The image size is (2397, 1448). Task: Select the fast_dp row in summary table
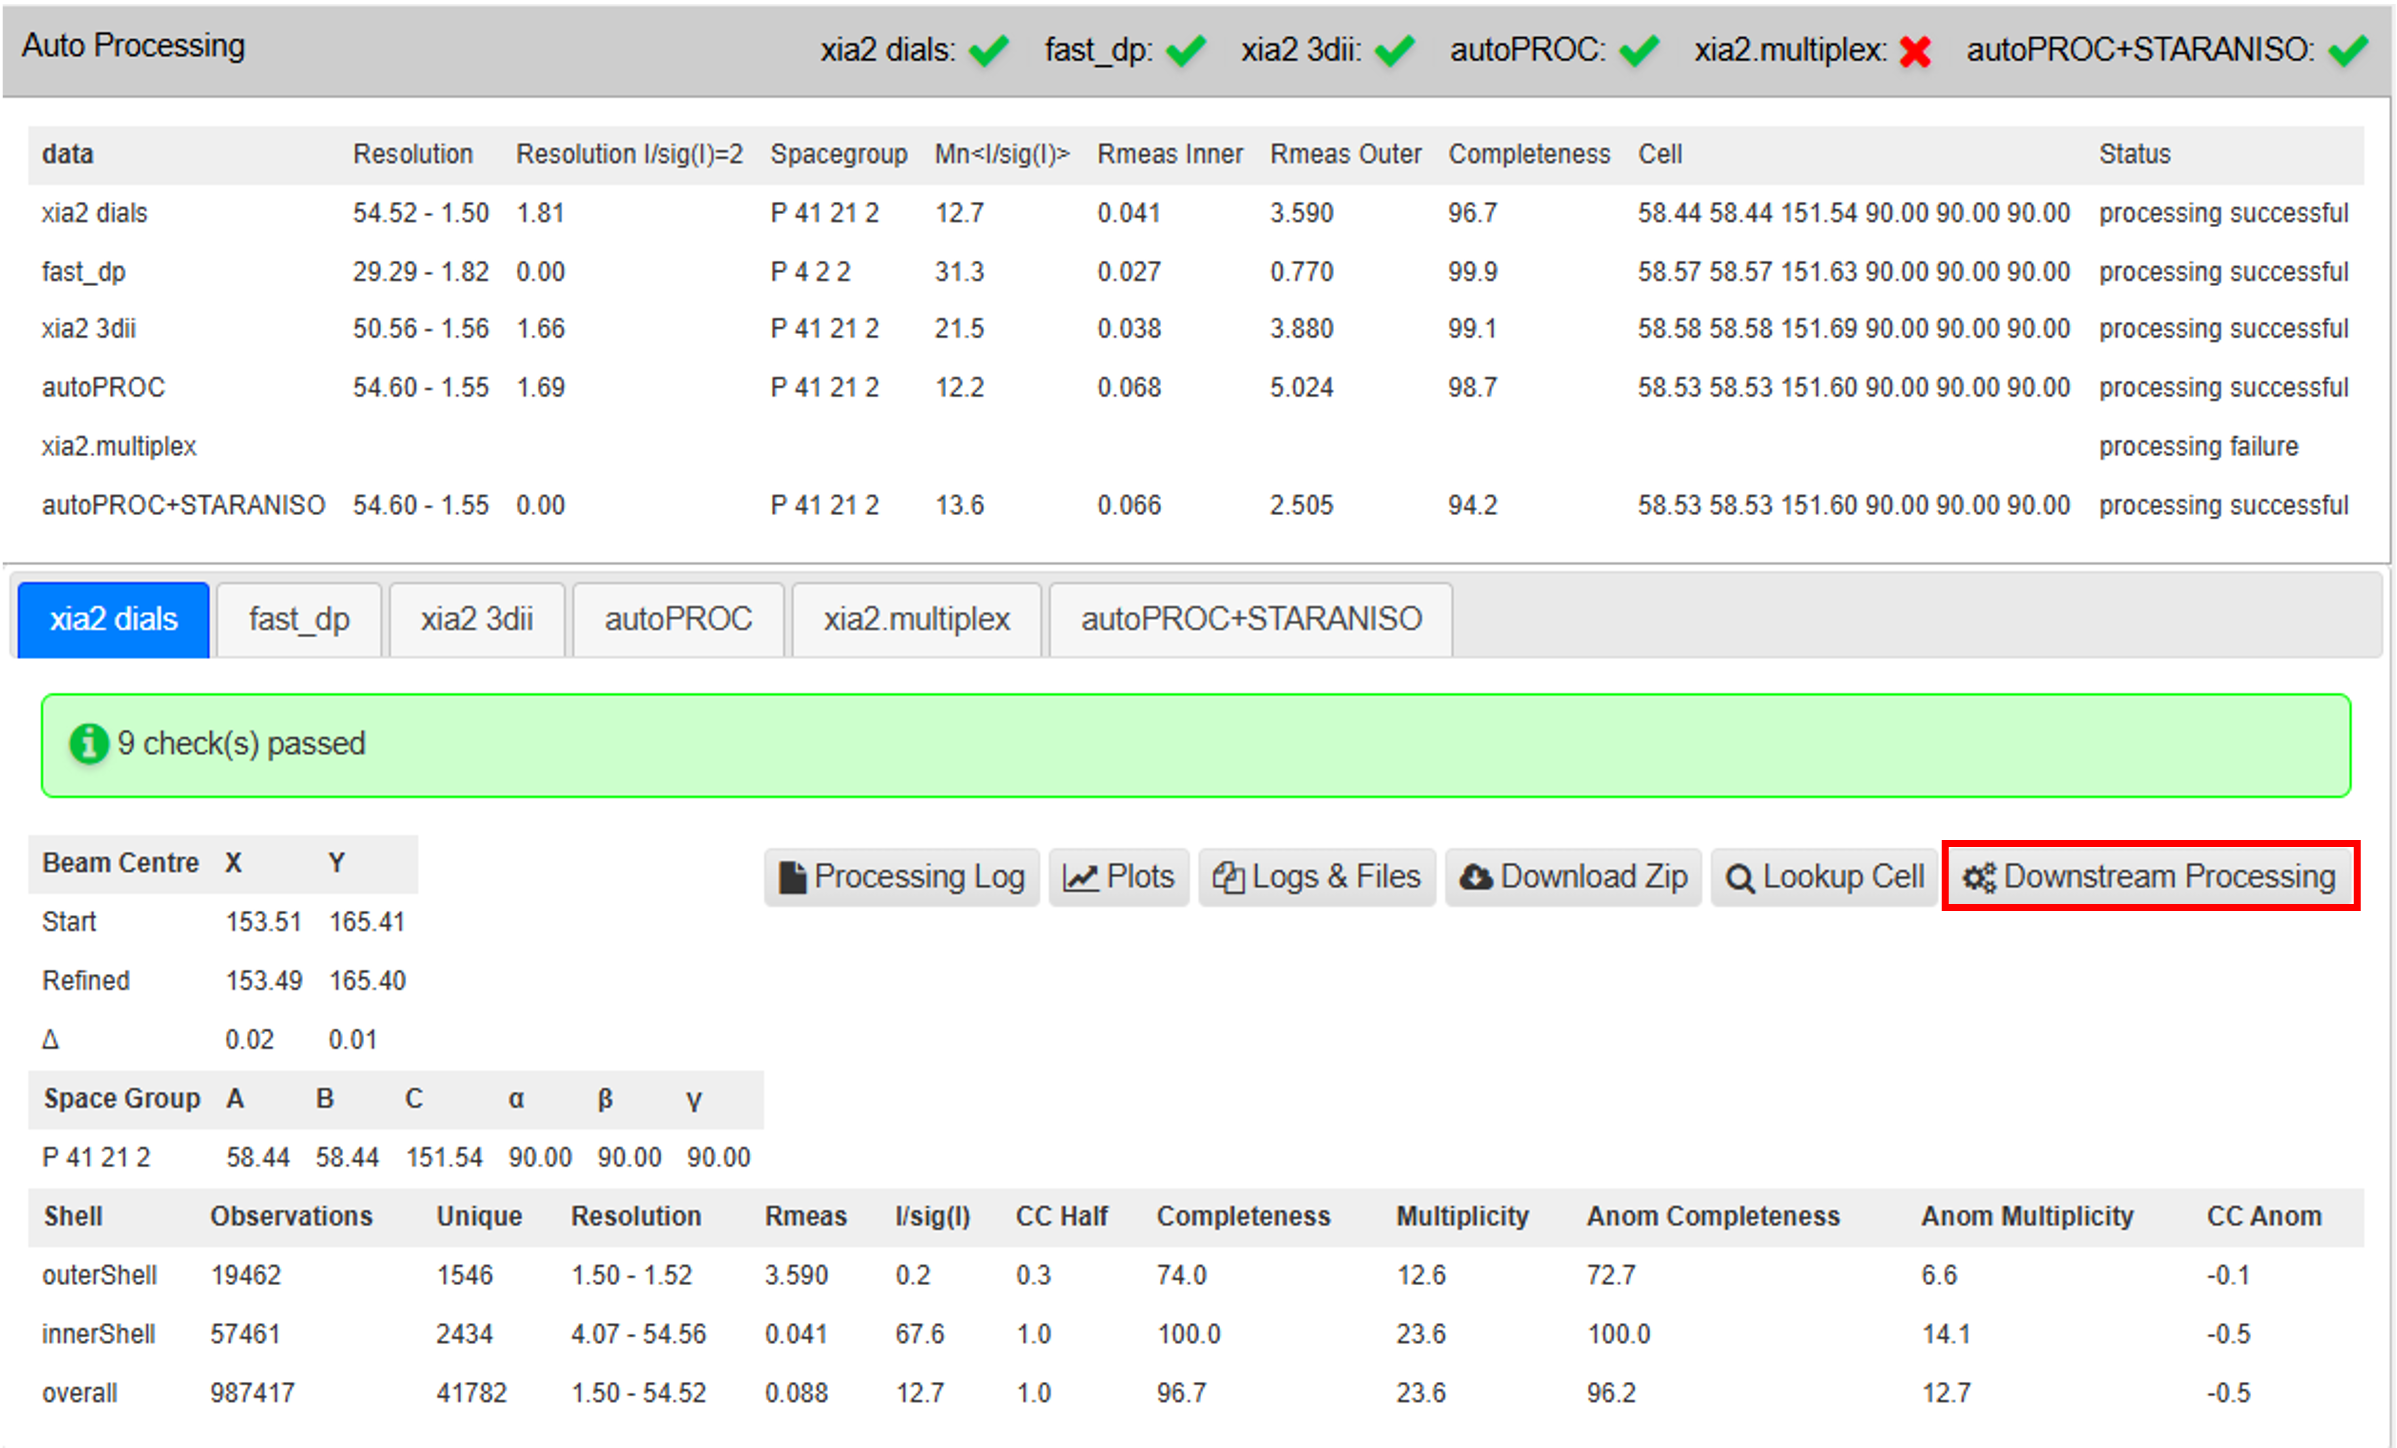point(1196,271)
